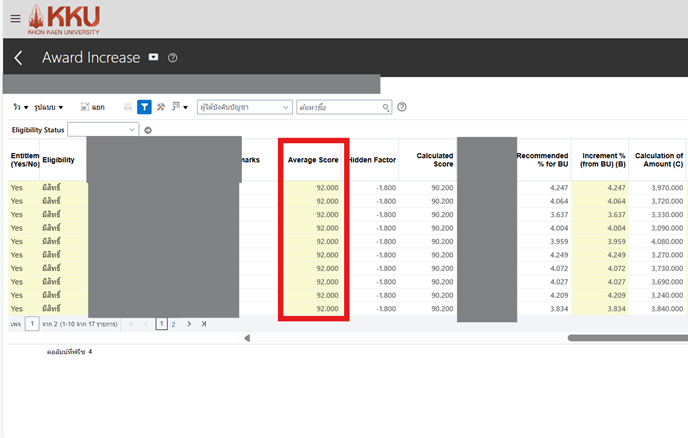Click the Average Score column header

coord(313,160)
